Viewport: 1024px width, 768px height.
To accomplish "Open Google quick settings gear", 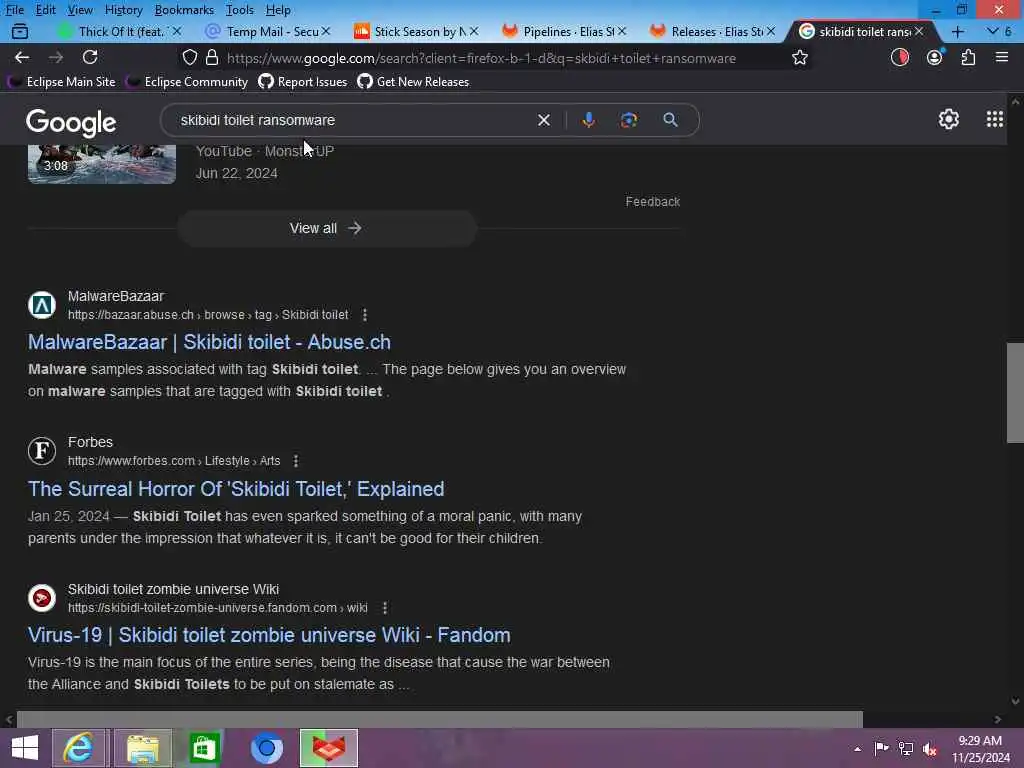I will coord(948,119).
